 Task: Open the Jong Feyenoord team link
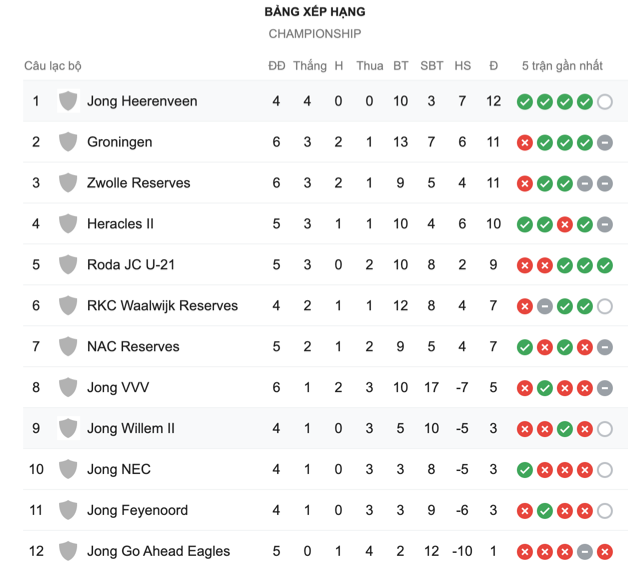pos(137,510)
